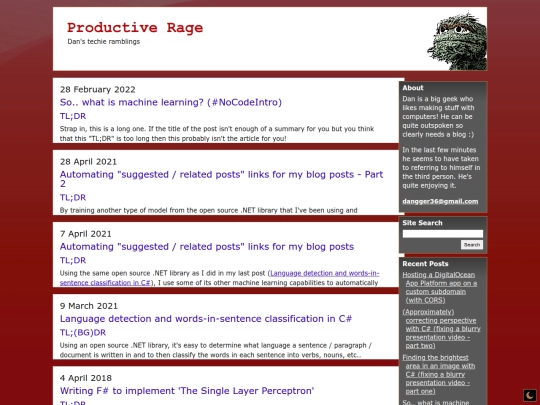540x405 pixels.
Task: Open the 7 April 2021 Automating suggested posts article
Action: point(207,247)
